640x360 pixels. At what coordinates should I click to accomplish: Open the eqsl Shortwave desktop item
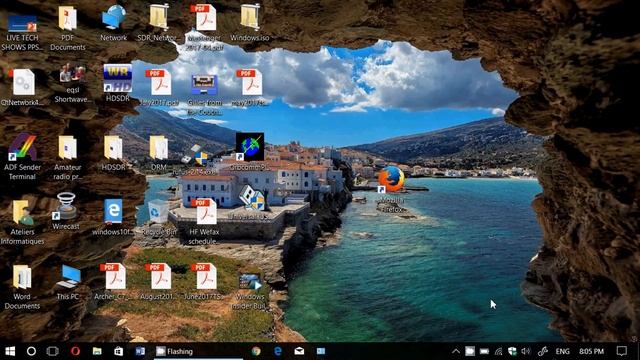[x=72, y=84]
